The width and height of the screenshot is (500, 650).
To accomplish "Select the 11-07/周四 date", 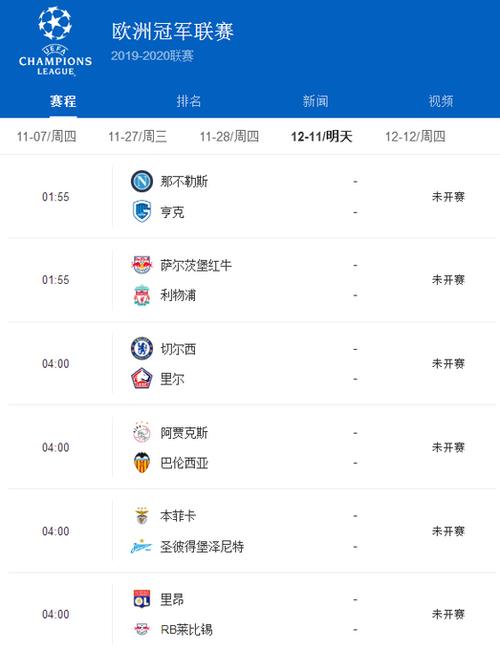I will pos(46,136).
